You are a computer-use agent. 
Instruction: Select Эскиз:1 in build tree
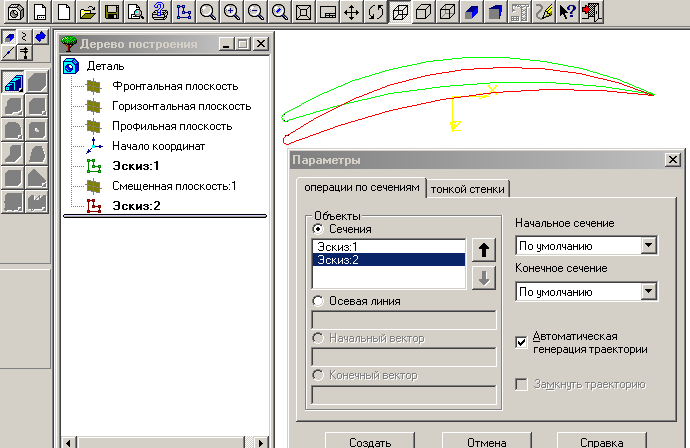[136, 166]
